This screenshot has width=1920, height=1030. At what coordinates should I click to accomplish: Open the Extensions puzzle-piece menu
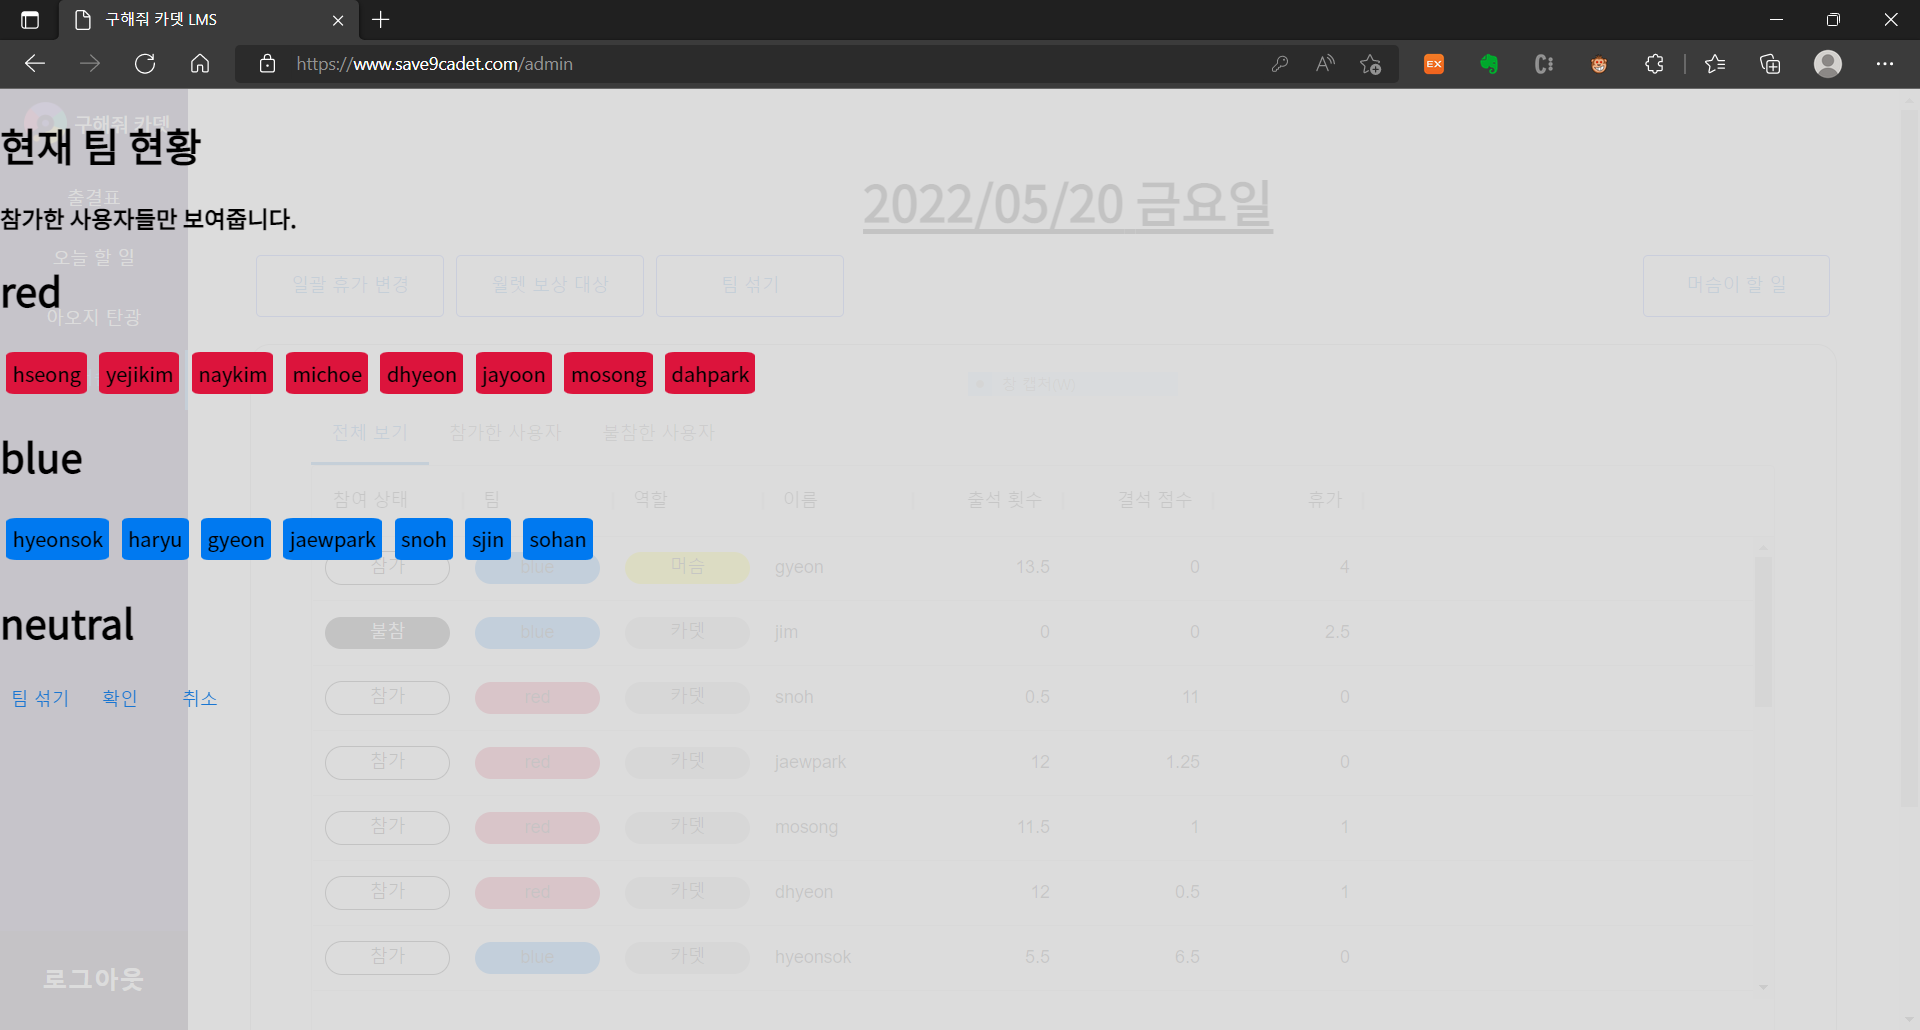(1654, 63)
